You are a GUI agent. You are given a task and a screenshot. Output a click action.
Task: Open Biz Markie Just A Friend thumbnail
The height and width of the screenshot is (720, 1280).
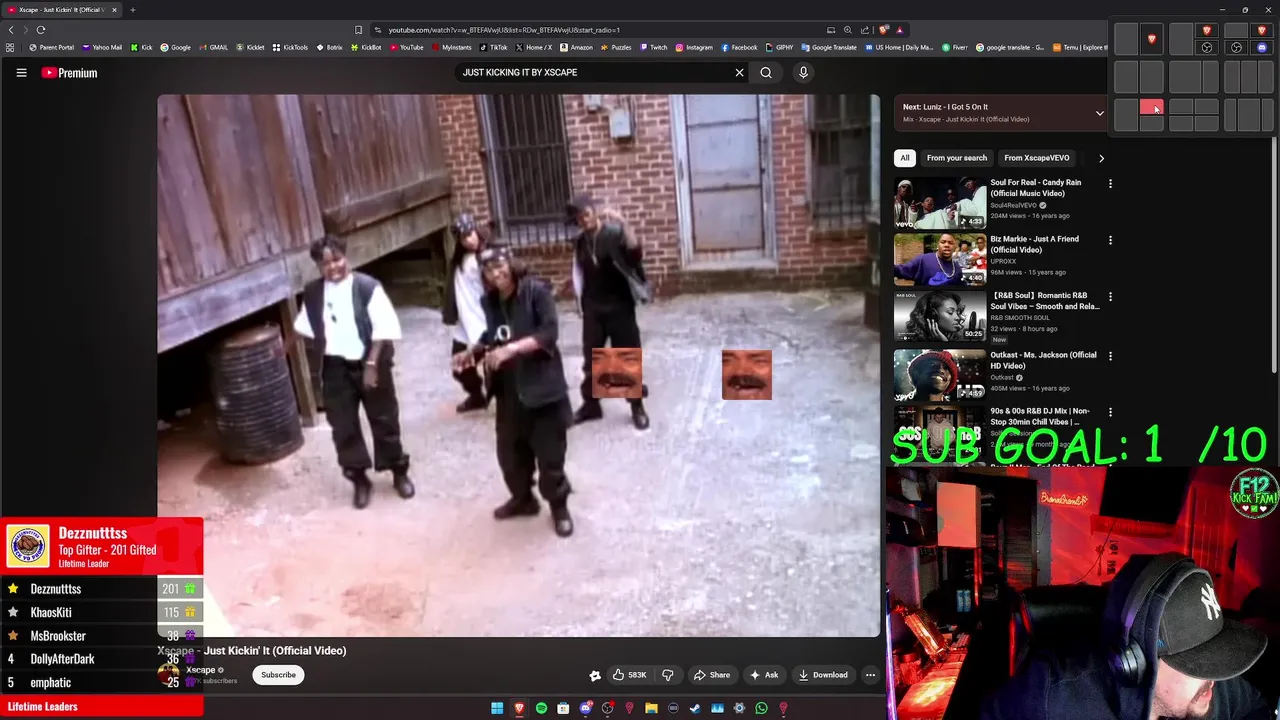940,260
